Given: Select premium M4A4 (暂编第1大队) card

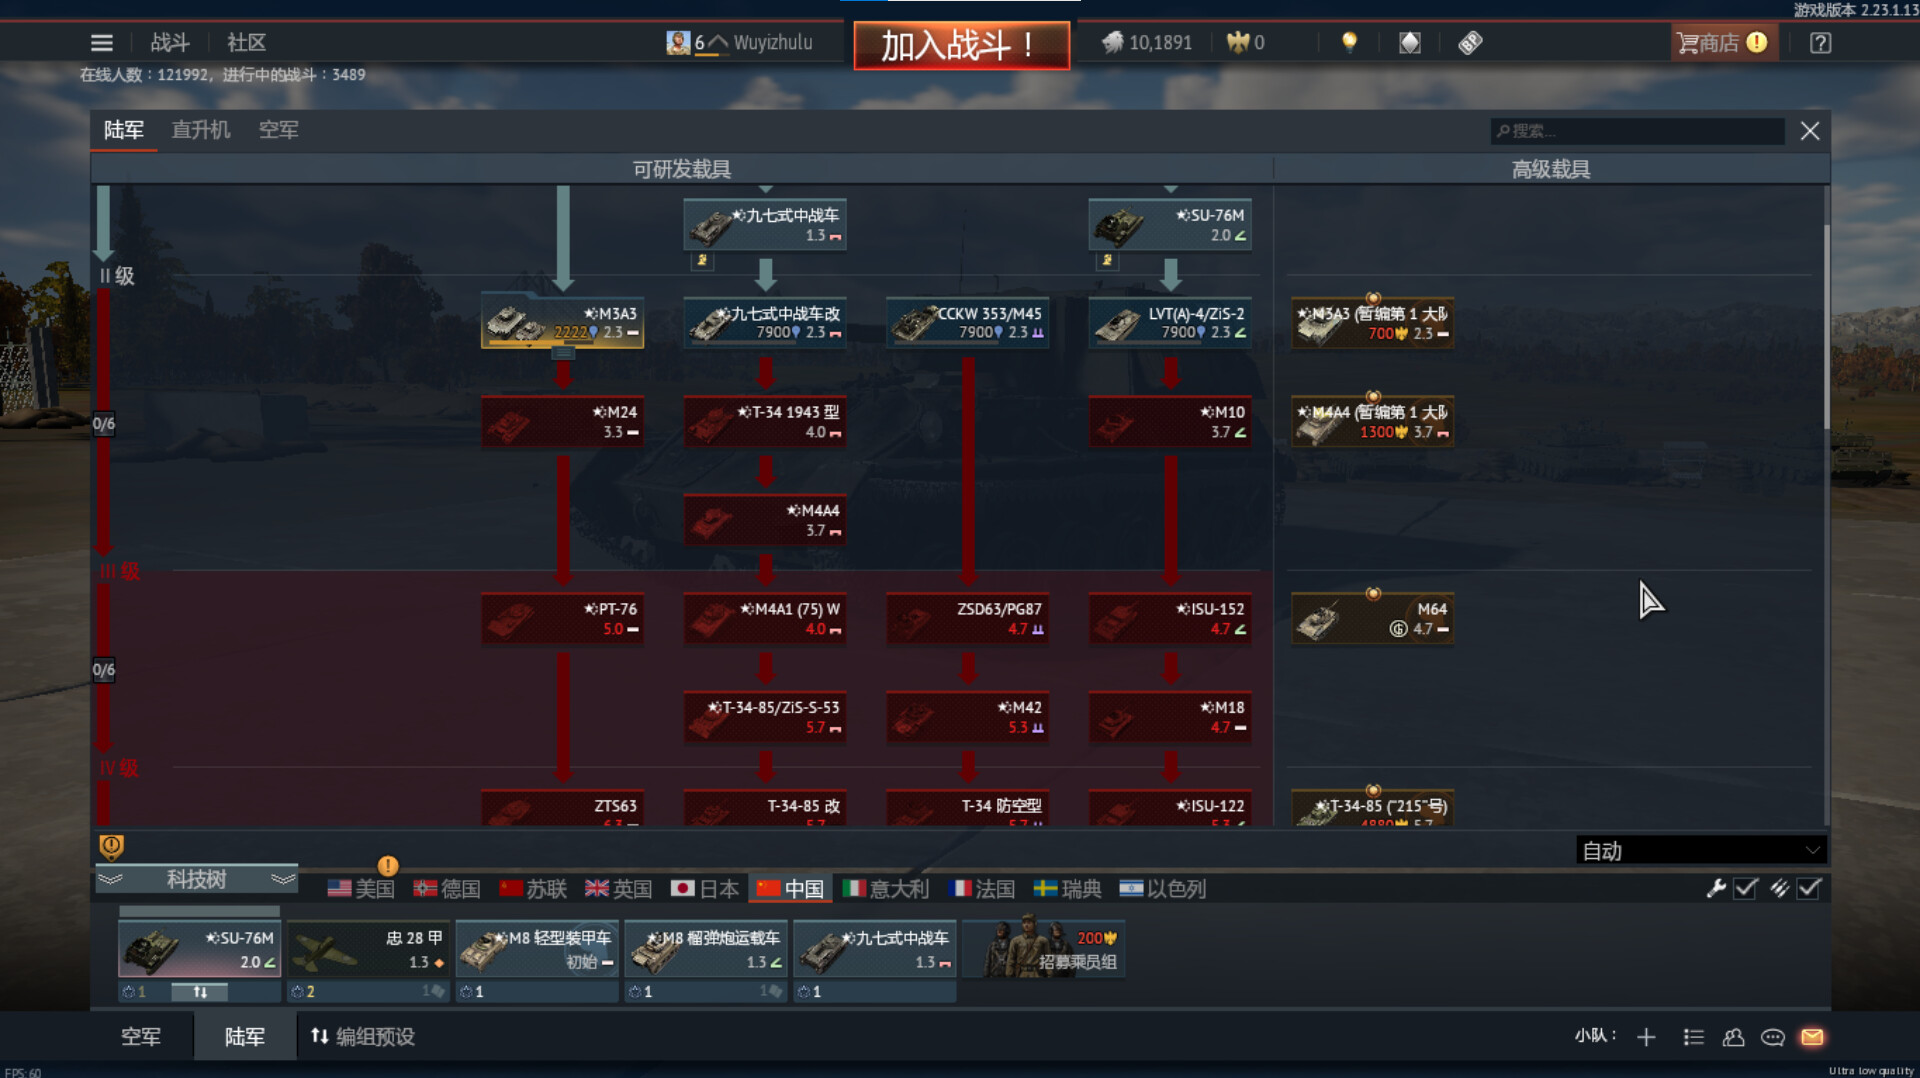Looking at the screenshot, I should click(1372, 421).
